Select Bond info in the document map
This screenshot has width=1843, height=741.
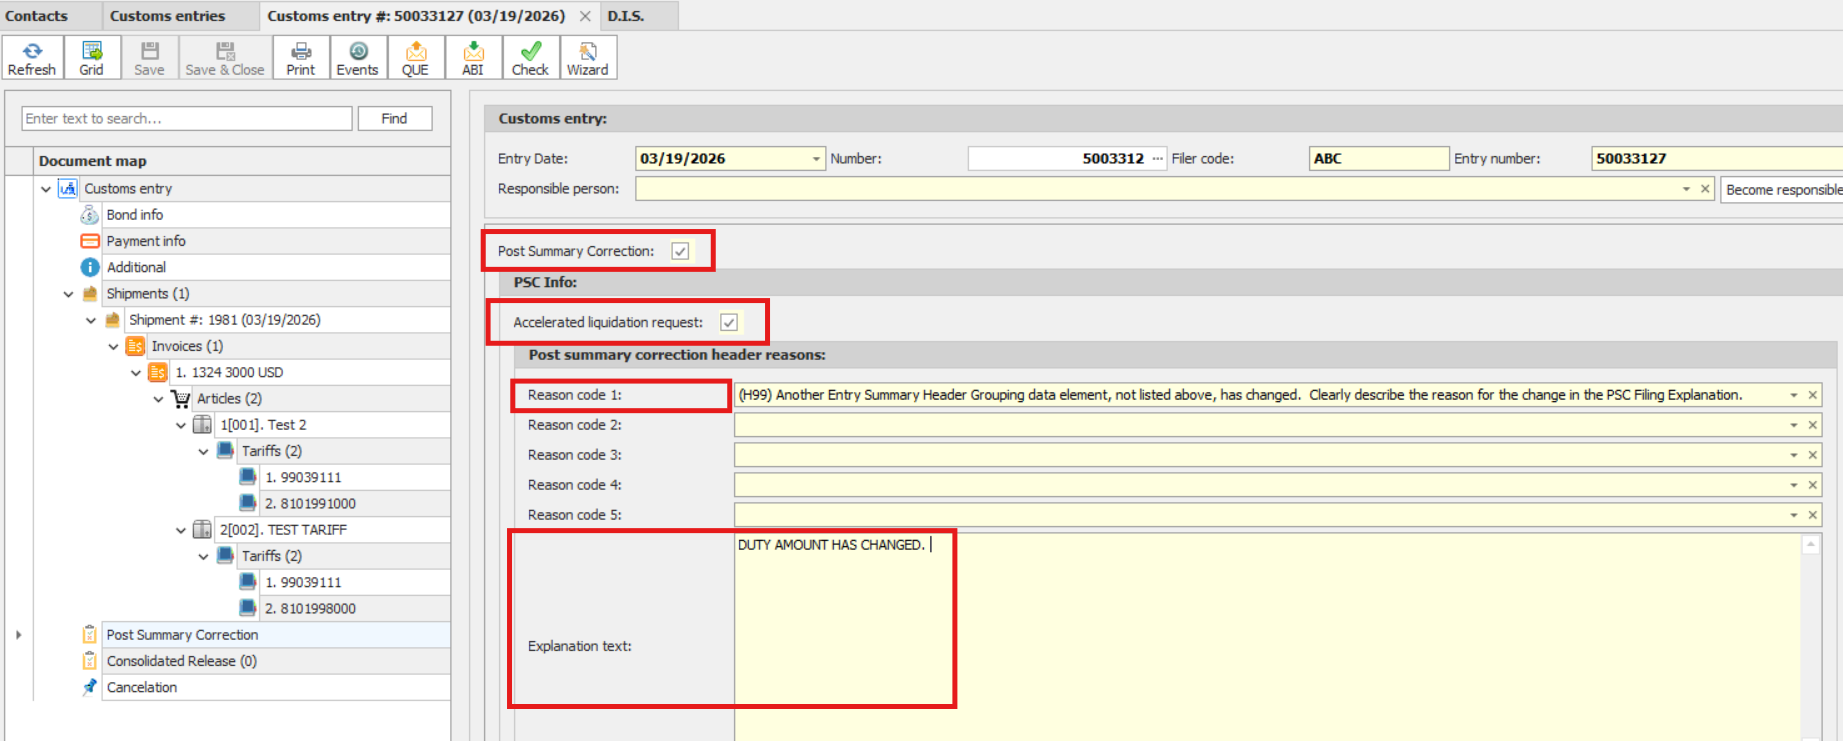coord(134,215)
